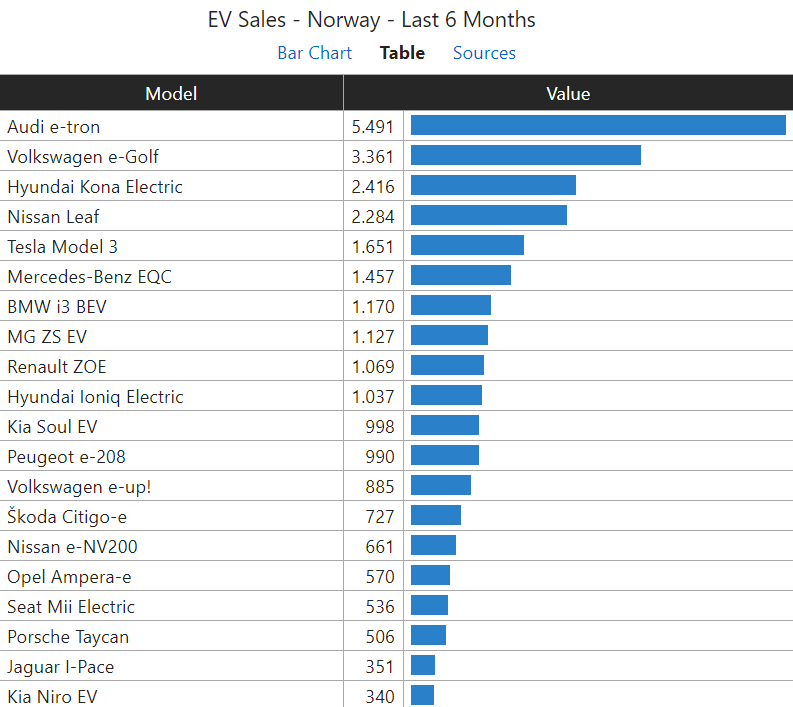Select the MG ZS EV cell
This screenshot has width=793, height=707.
click(x=171, y=336)
